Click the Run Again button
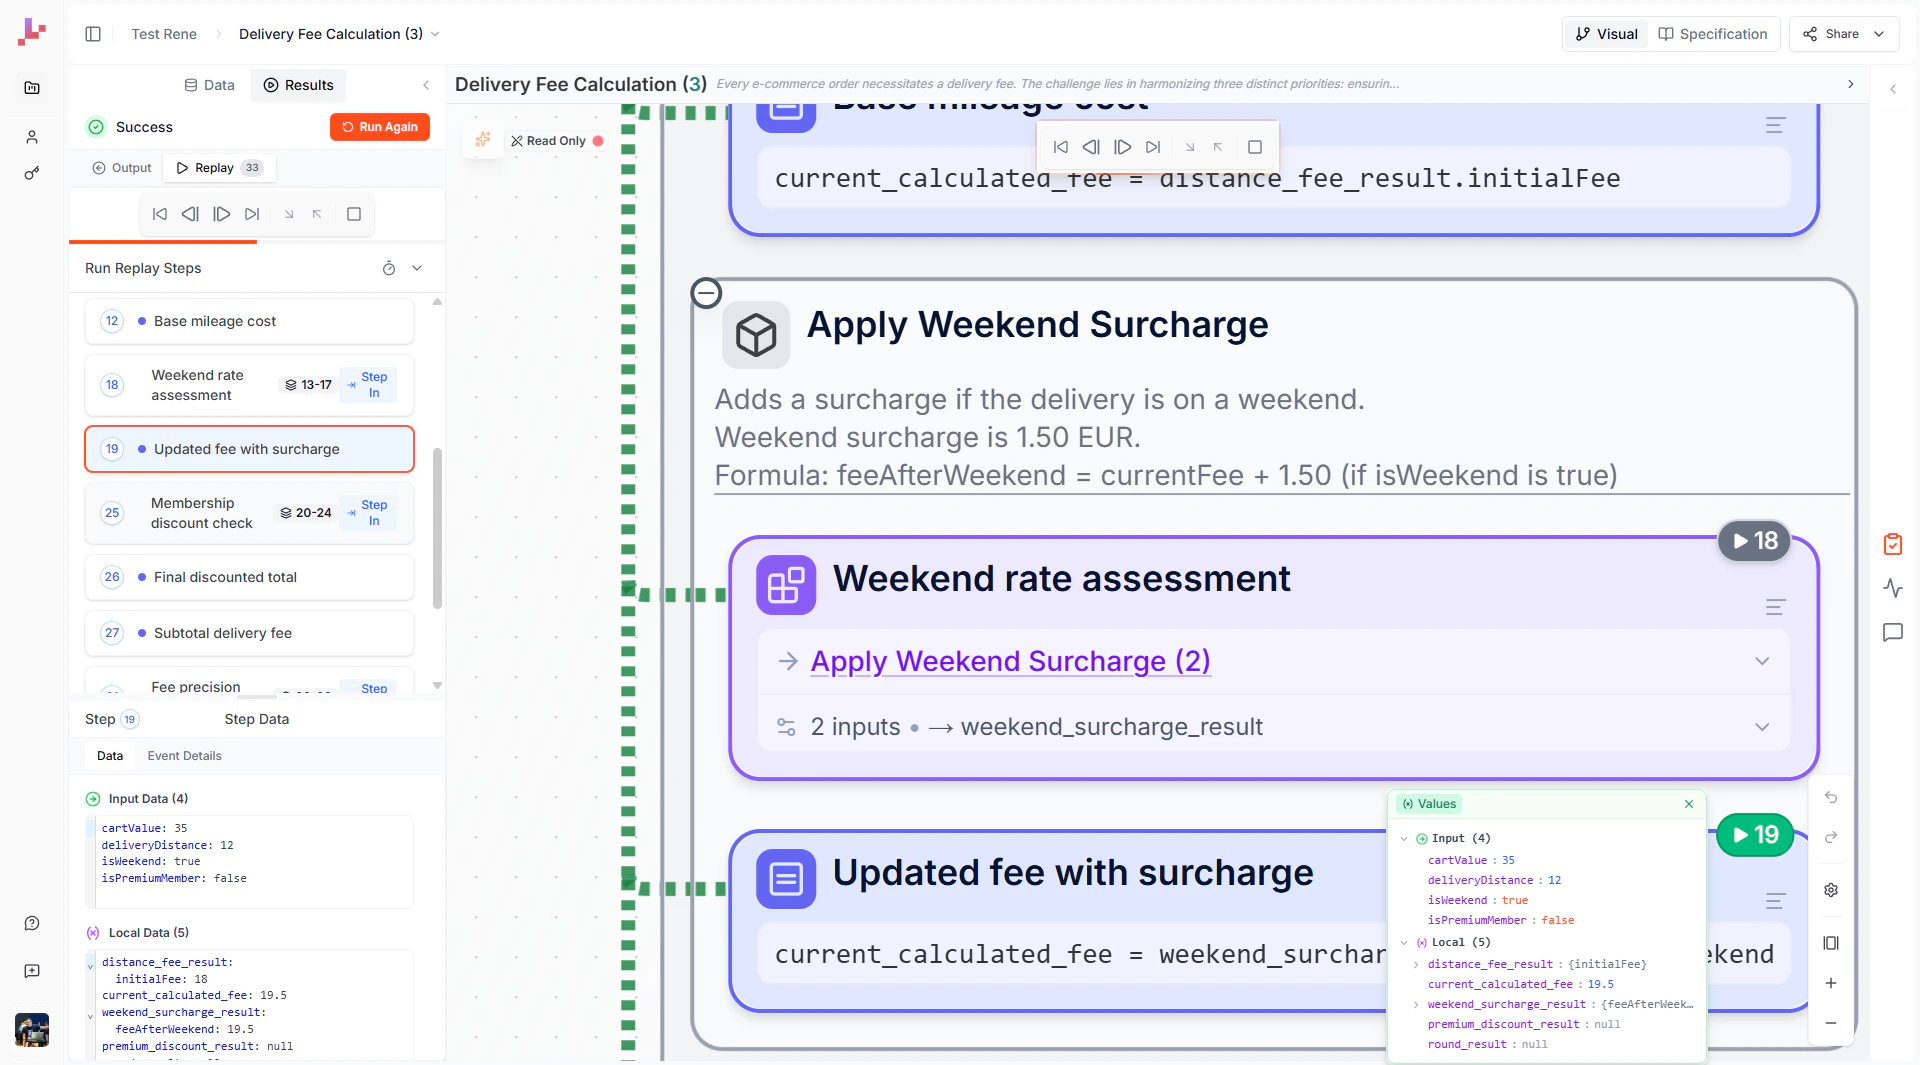The height and width of the screenshot is (1065, 1920). (x=380, y=127)
